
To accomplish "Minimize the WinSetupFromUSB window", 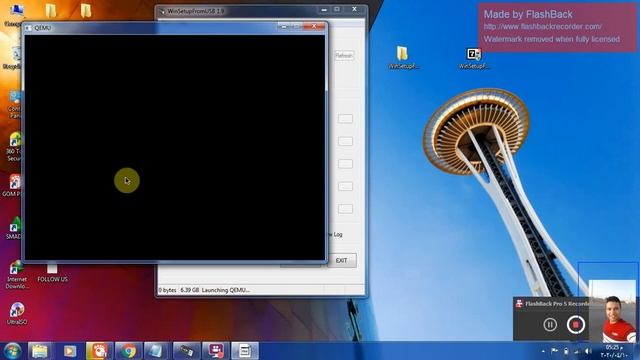I will pos(324,9).
